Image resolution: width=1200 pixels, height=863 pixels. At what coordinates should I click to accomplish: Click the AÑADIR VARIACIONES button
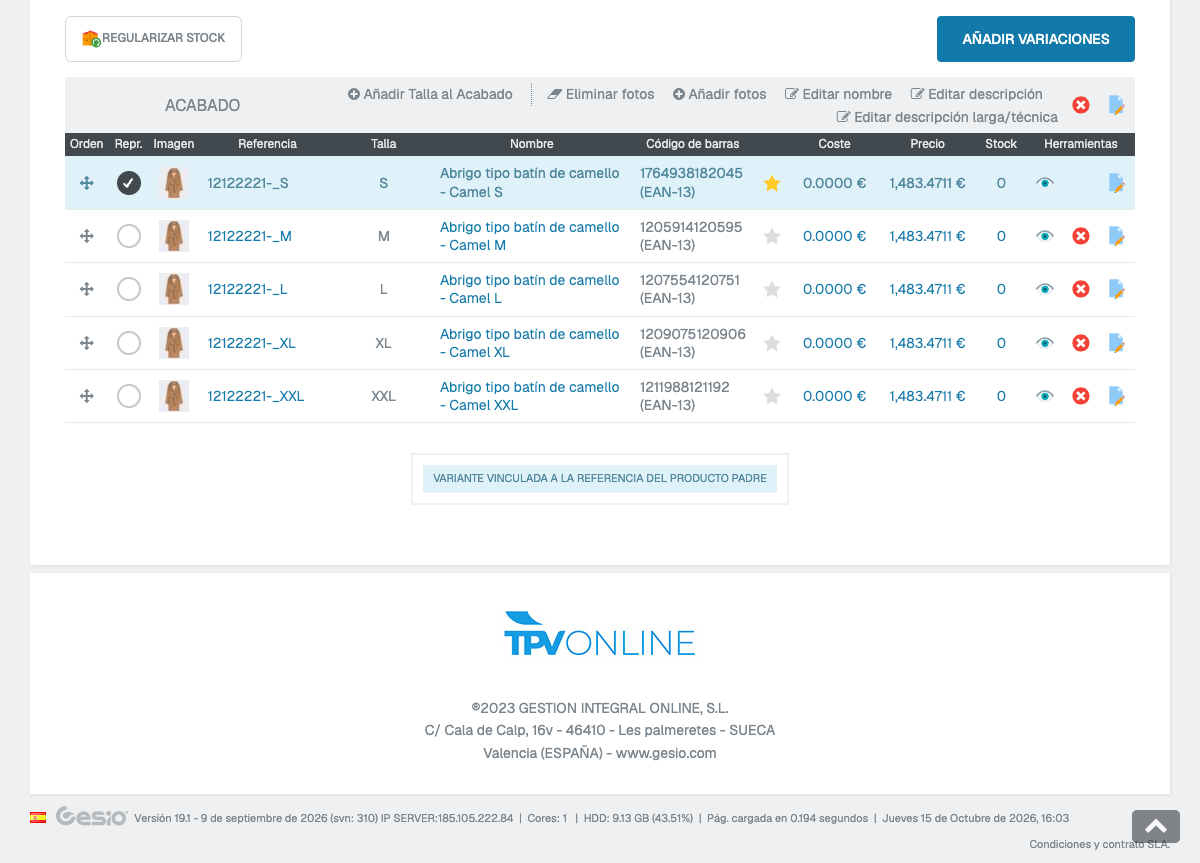pos(1036,39)
